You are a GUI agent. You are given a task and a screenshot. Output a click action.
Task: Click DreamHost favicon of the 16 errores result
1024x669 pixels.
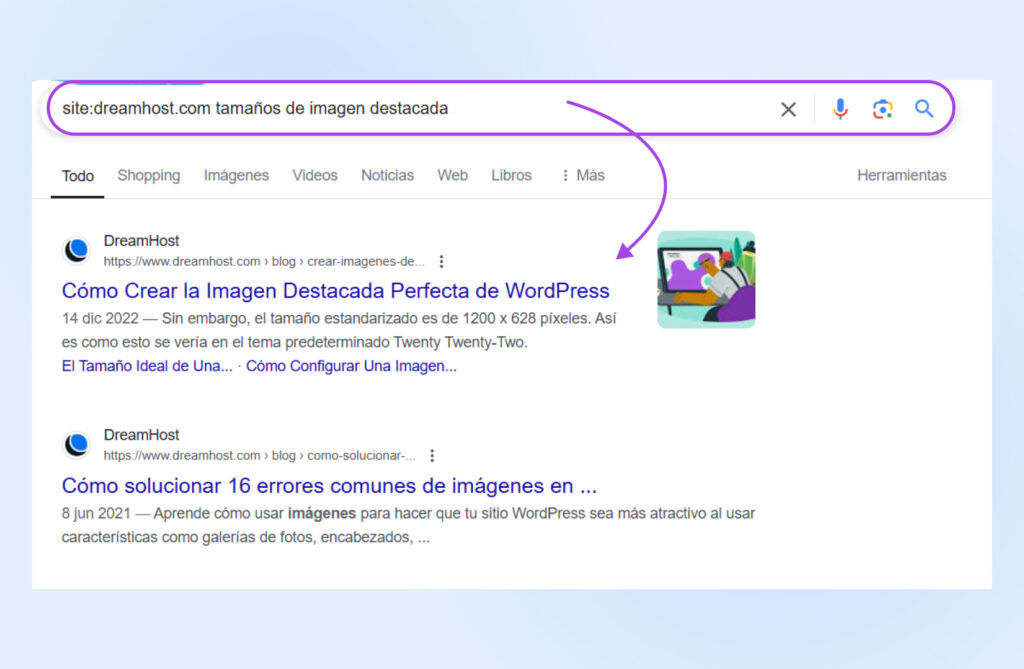77,444
